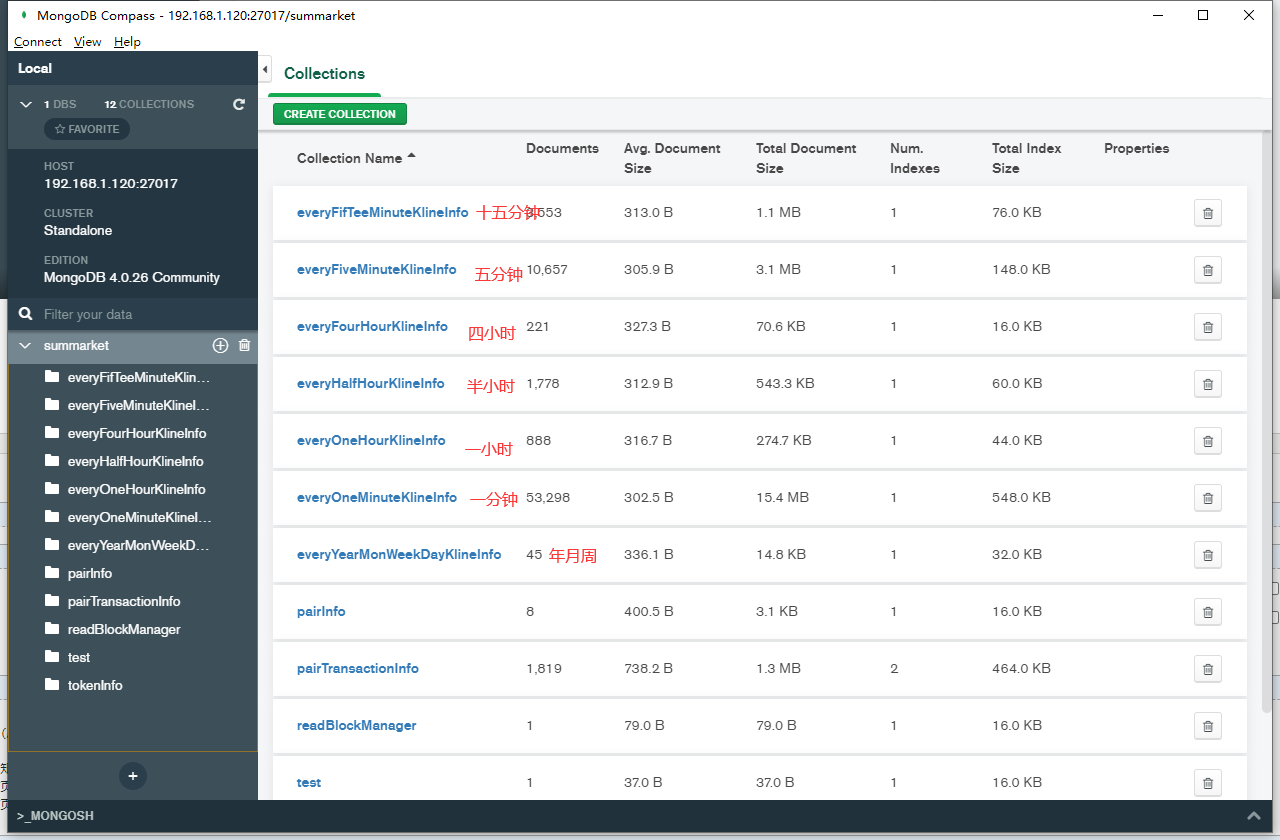Click the Favorite star button
Image resolution: width=1280 pixels, height=840 pixels.
(87, 129)
